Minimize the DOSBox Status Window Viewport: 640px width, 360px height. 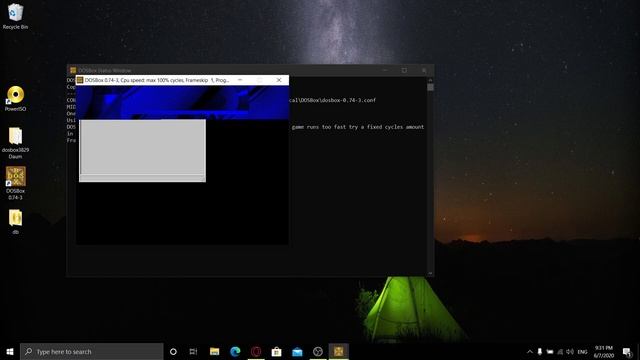pos(384,70)
